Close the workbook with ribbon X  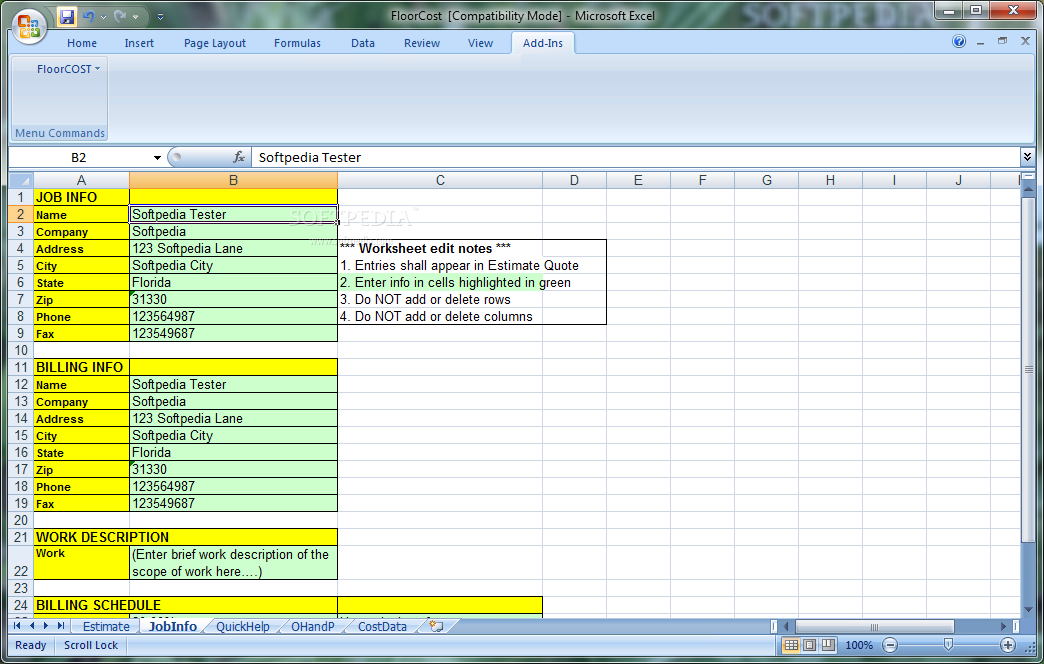click(x=1025, y=41)
